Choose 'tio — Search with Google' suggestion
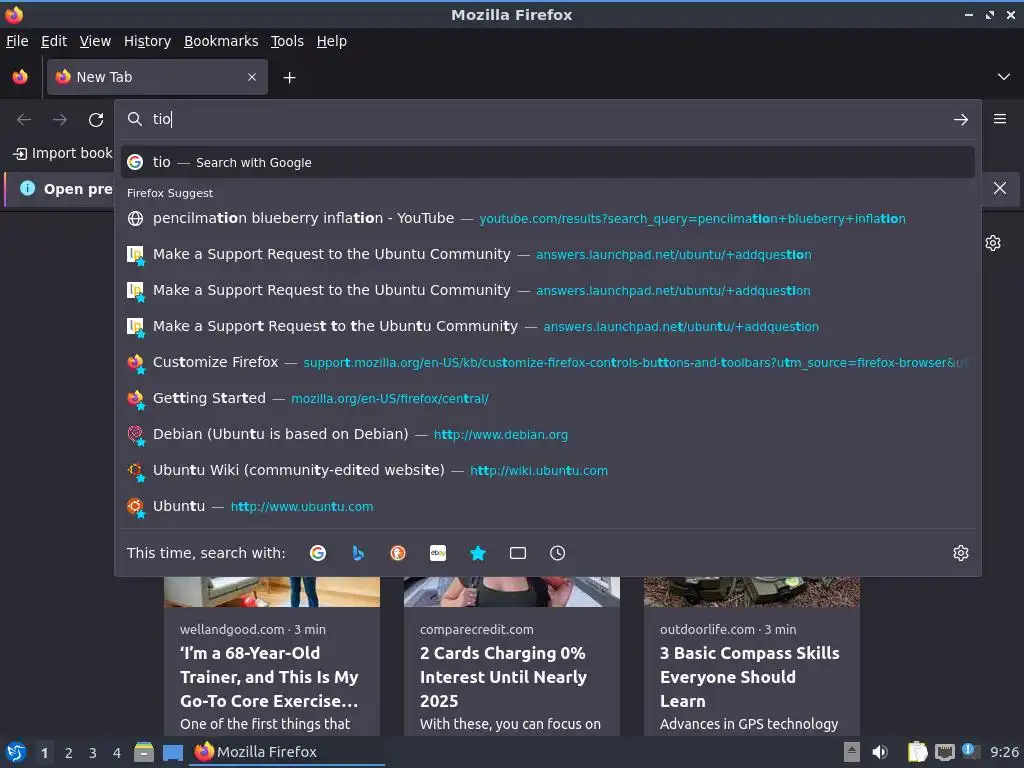 click(548, 162)
